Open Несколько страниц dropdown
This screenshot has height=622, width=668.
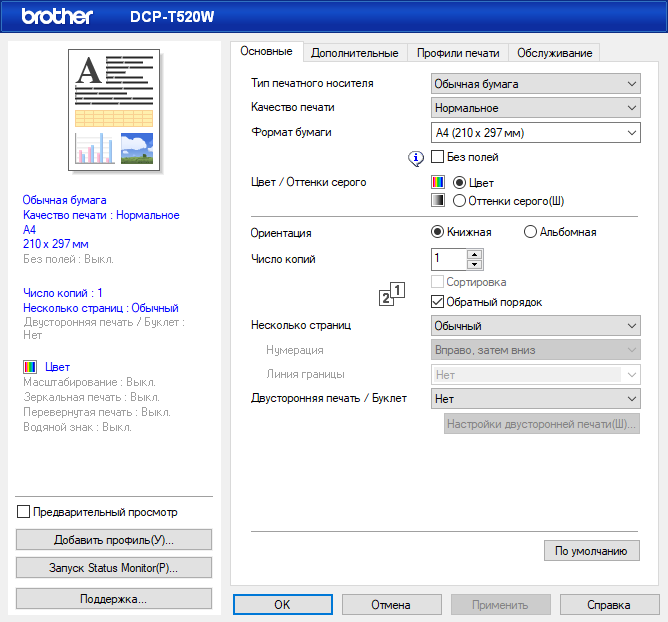(536, 326)
